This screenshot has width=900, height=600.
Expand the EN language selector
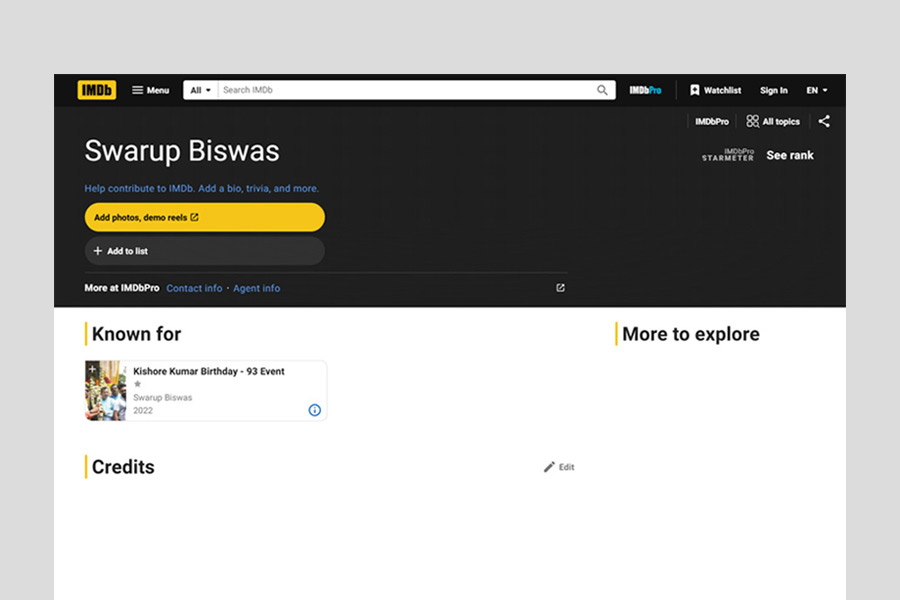tap(816, 90)
